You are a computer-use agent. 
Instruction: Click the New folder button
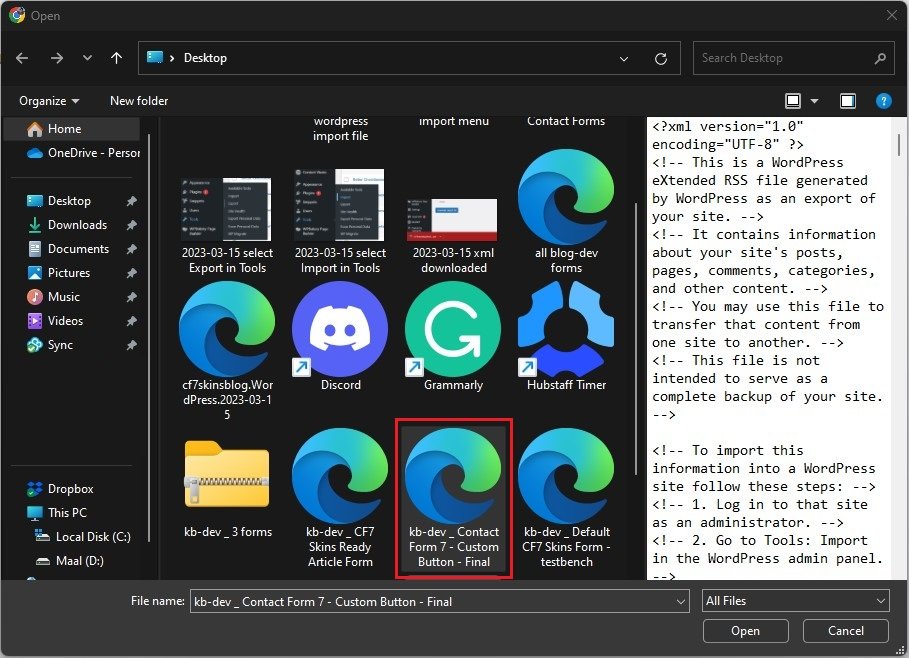[x=139, y=101]
